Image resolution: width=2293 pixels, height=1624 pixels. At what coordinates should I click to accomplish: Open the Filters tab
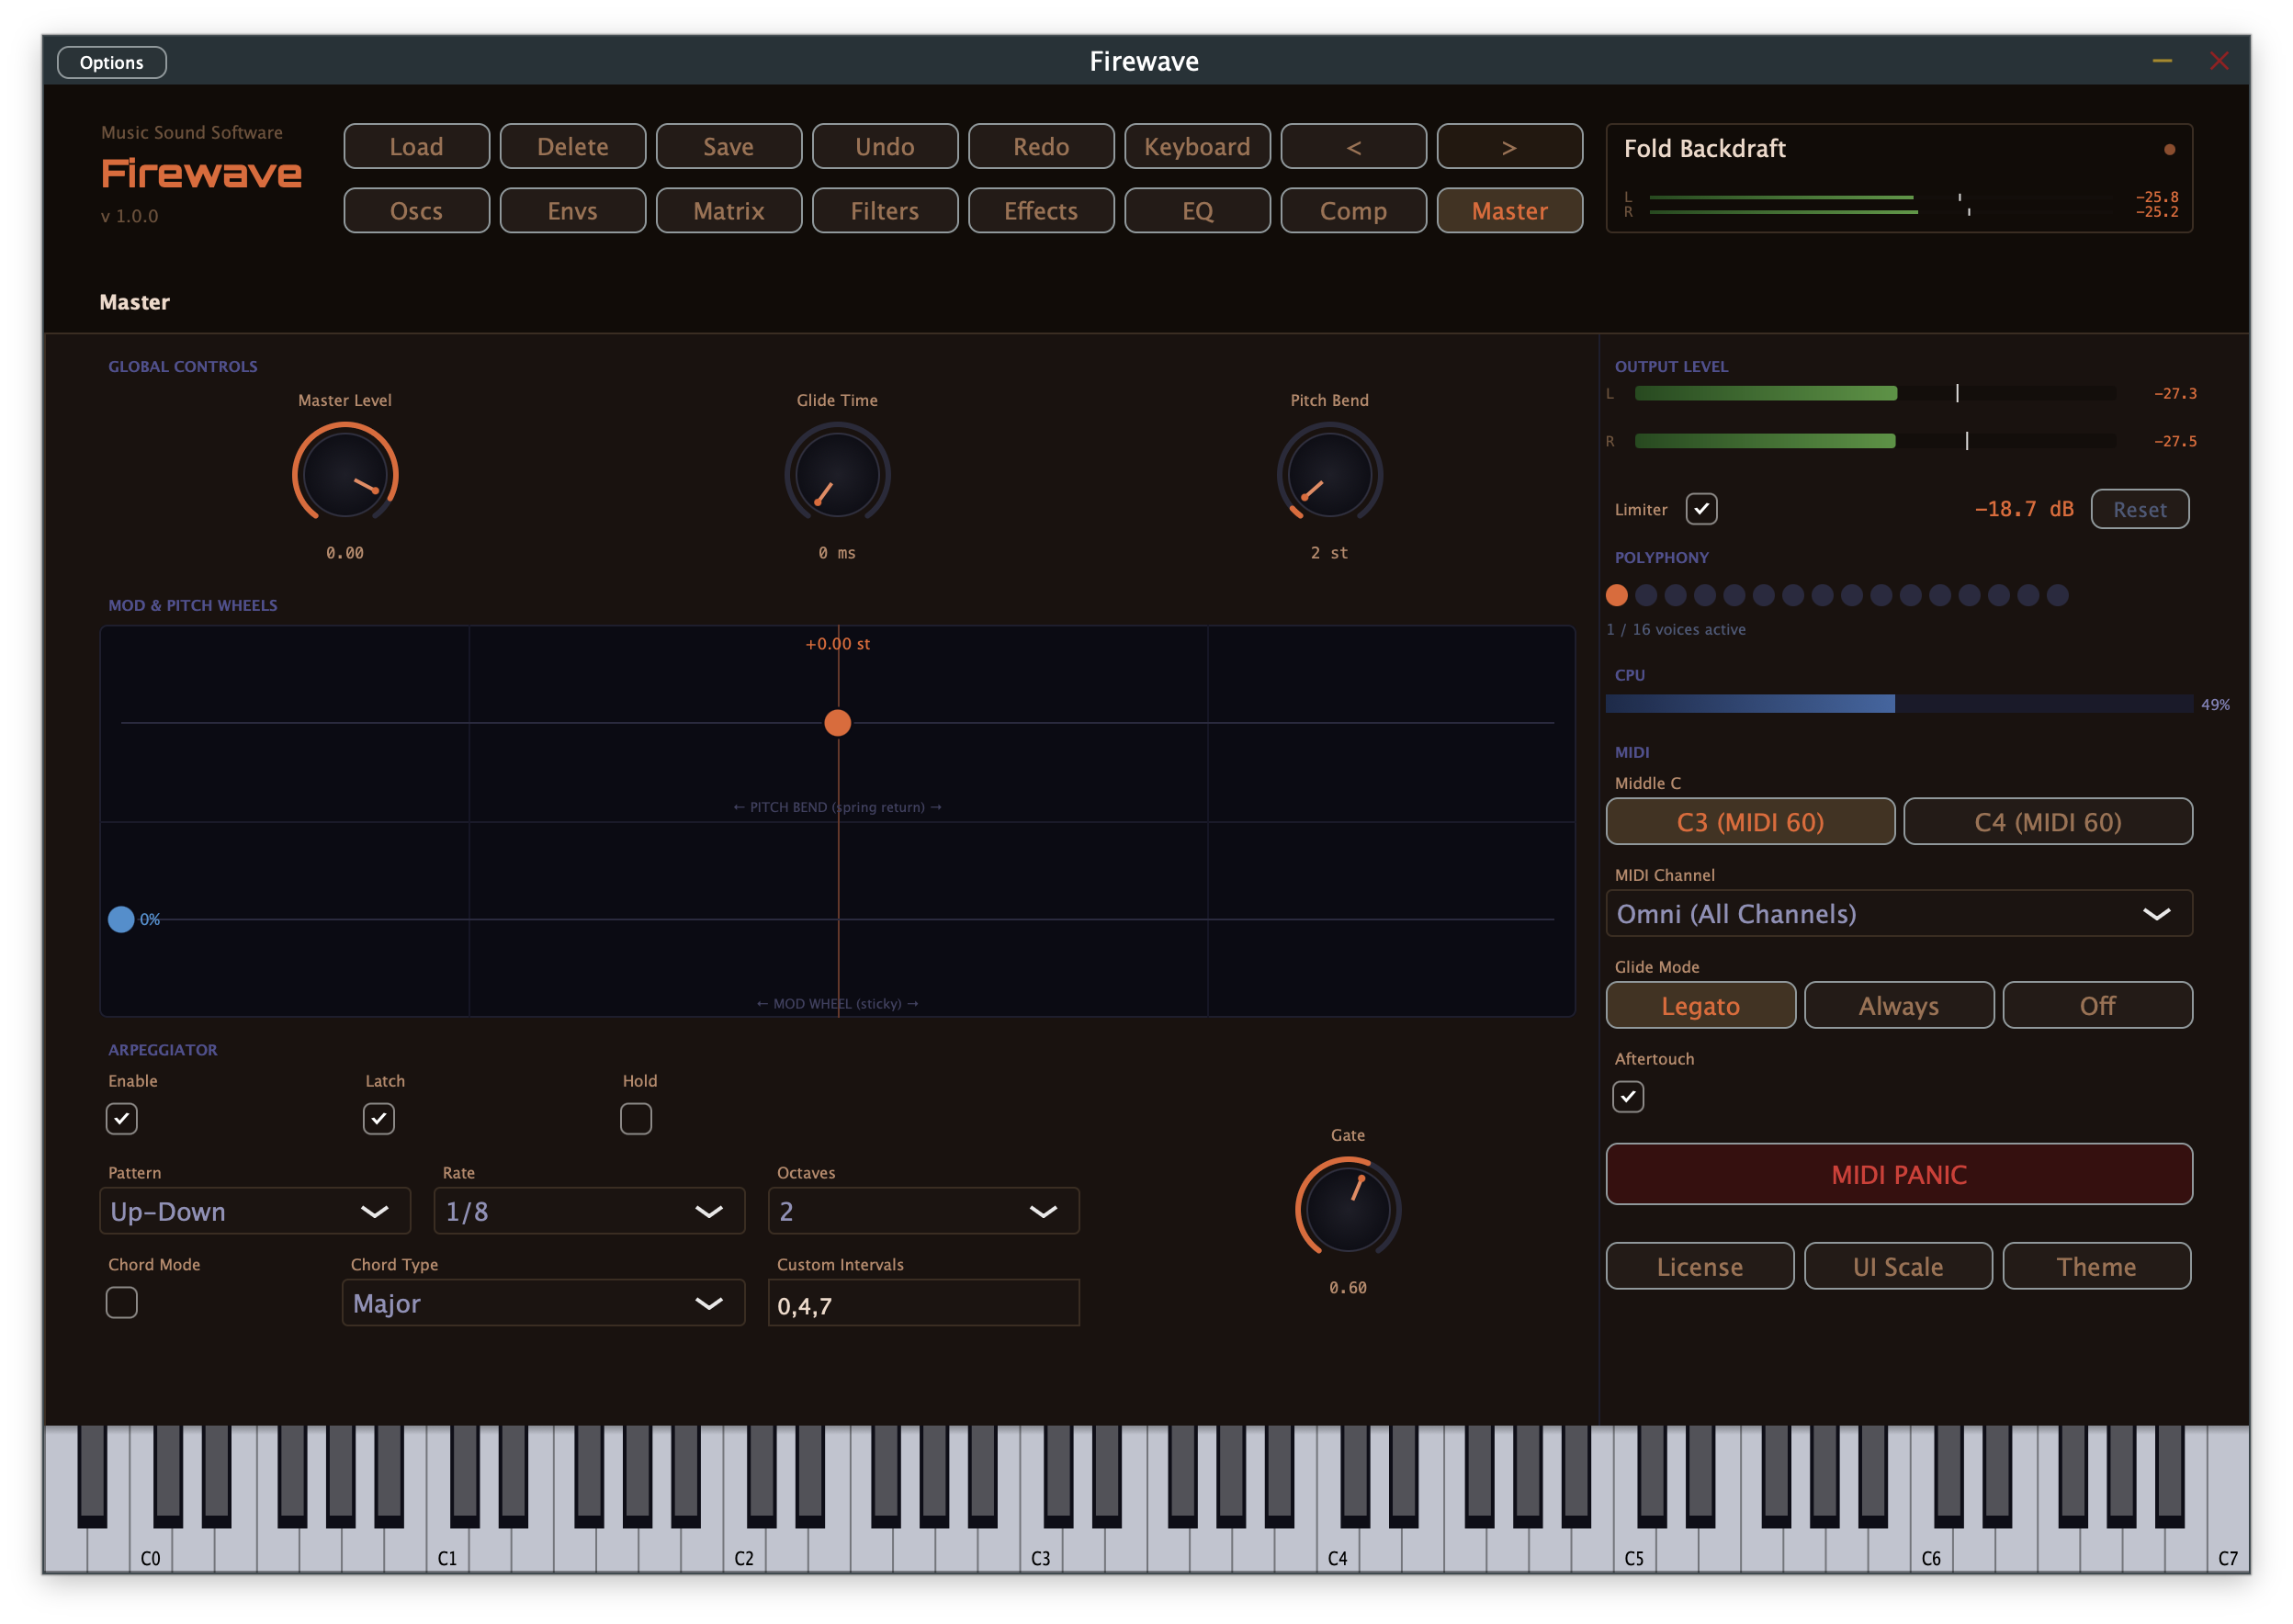click(884, 211)
